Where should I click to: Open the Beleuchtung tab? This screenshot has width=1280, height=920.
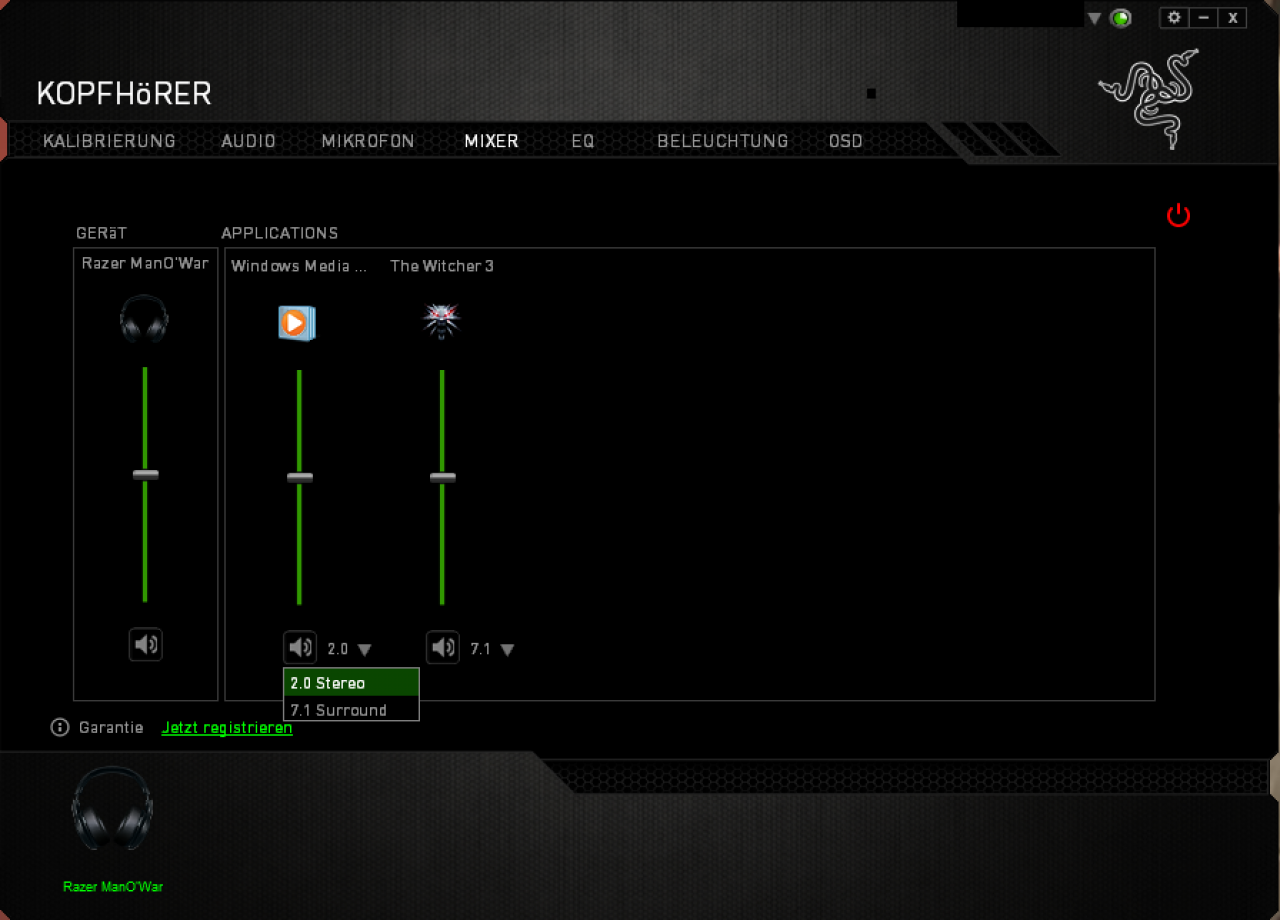pos(722,141)
